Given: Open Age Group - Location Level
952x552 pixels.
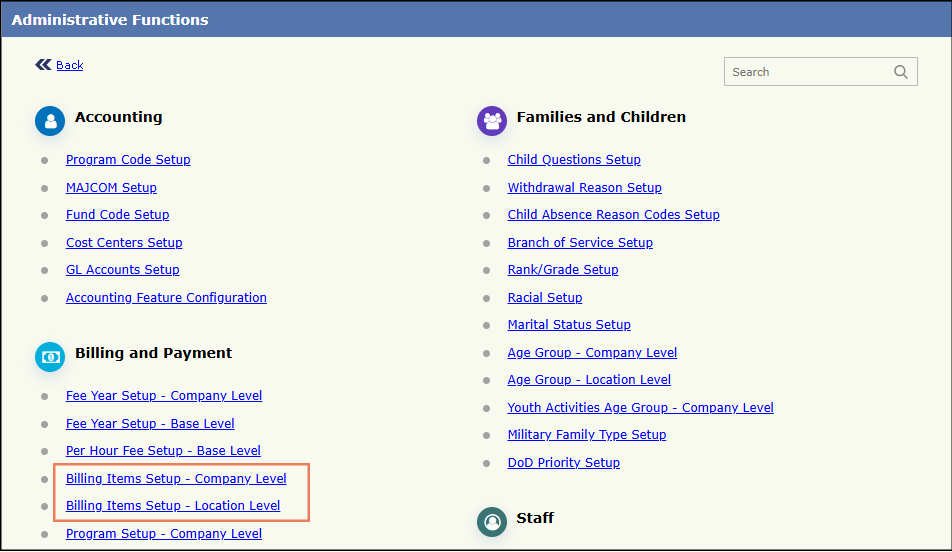Looking at the screenshot, I should pos(589,380).
